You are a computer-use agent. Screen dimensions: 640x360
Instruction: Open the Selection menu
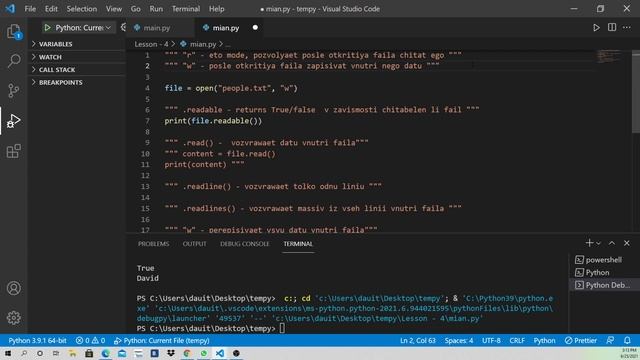pos(82,9)
